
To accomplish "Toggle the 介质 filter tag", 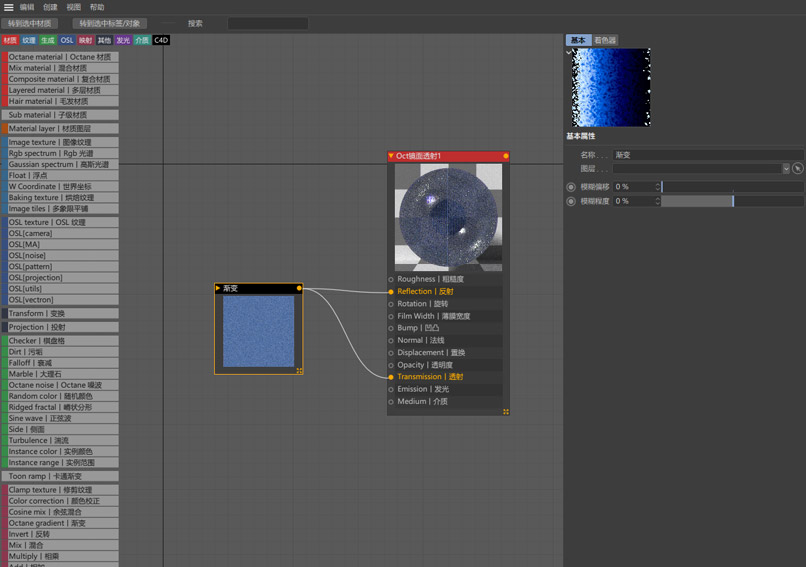I will tap(142, 40).
